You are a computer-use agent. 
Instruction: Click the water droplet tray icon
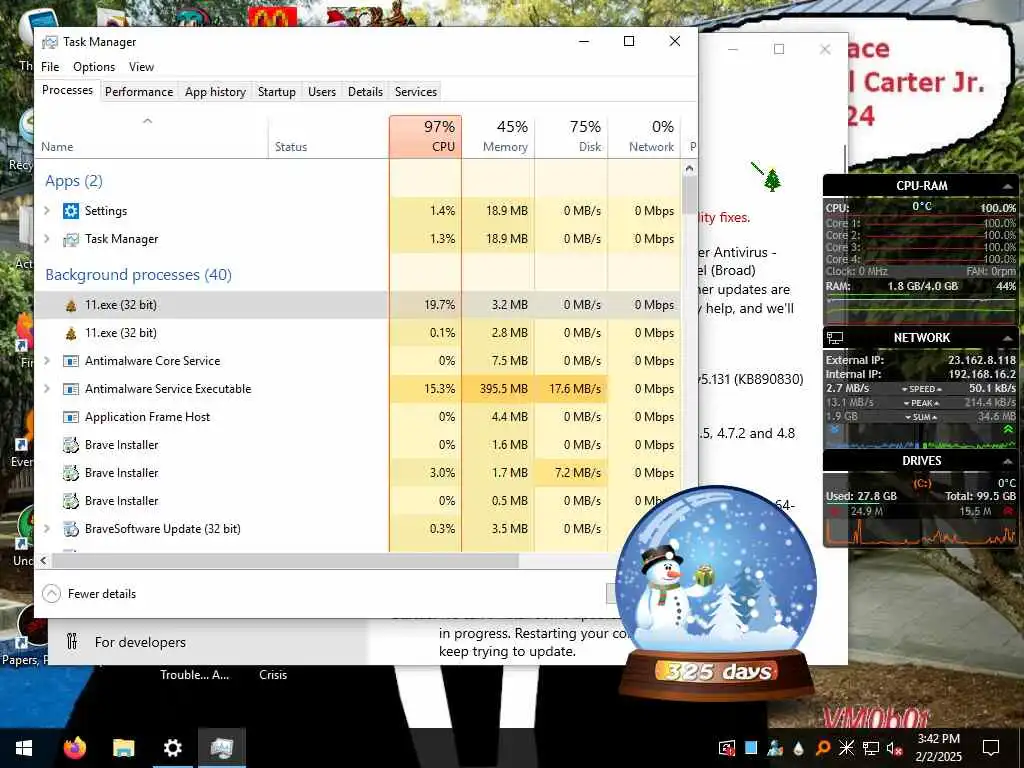pyautogui.click(x=798, y=748)
